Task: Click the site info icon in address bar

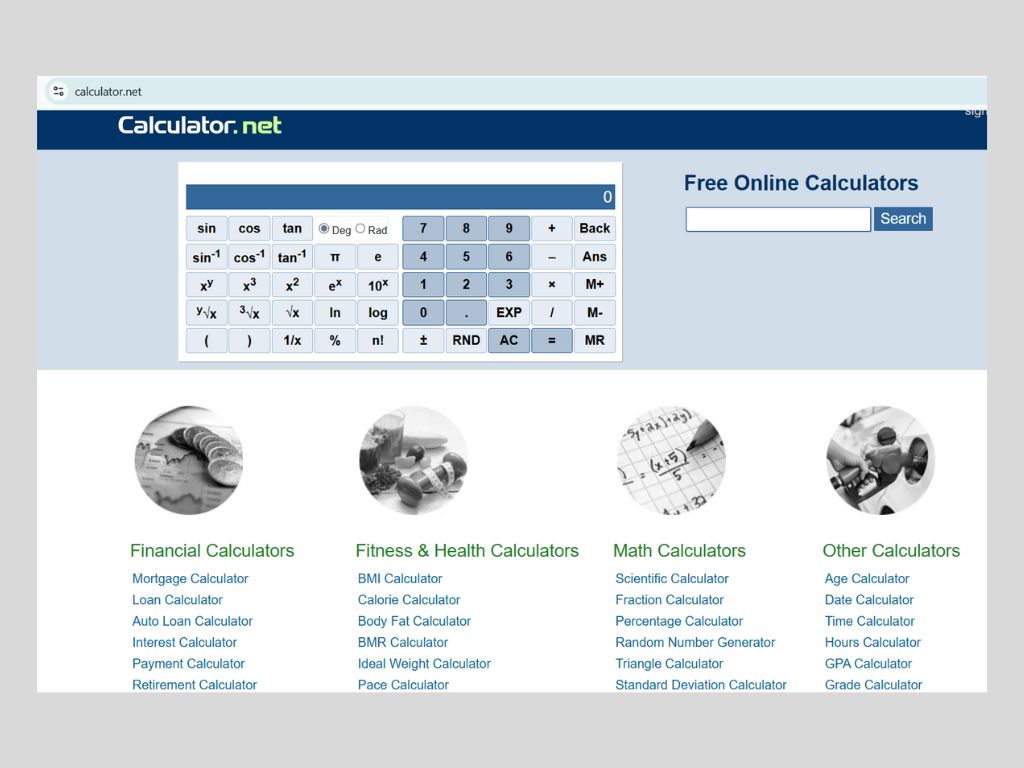Action: pos(59,91)
